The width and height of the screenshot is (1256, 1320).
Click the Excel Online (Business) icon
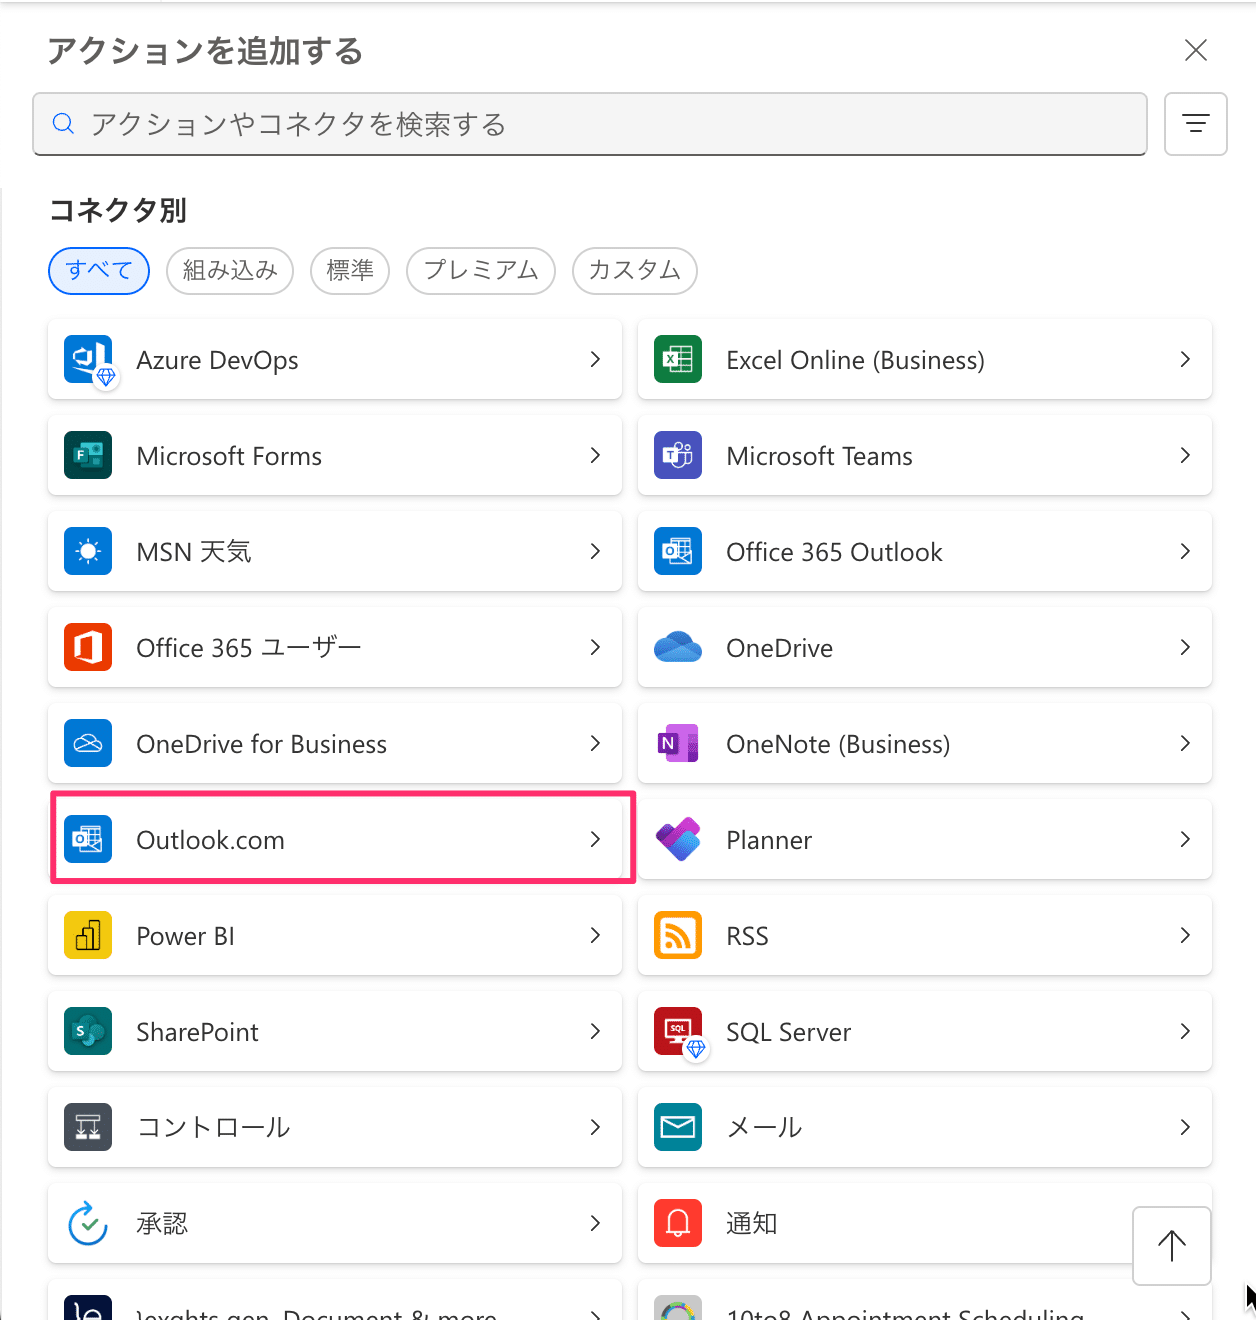678,360
